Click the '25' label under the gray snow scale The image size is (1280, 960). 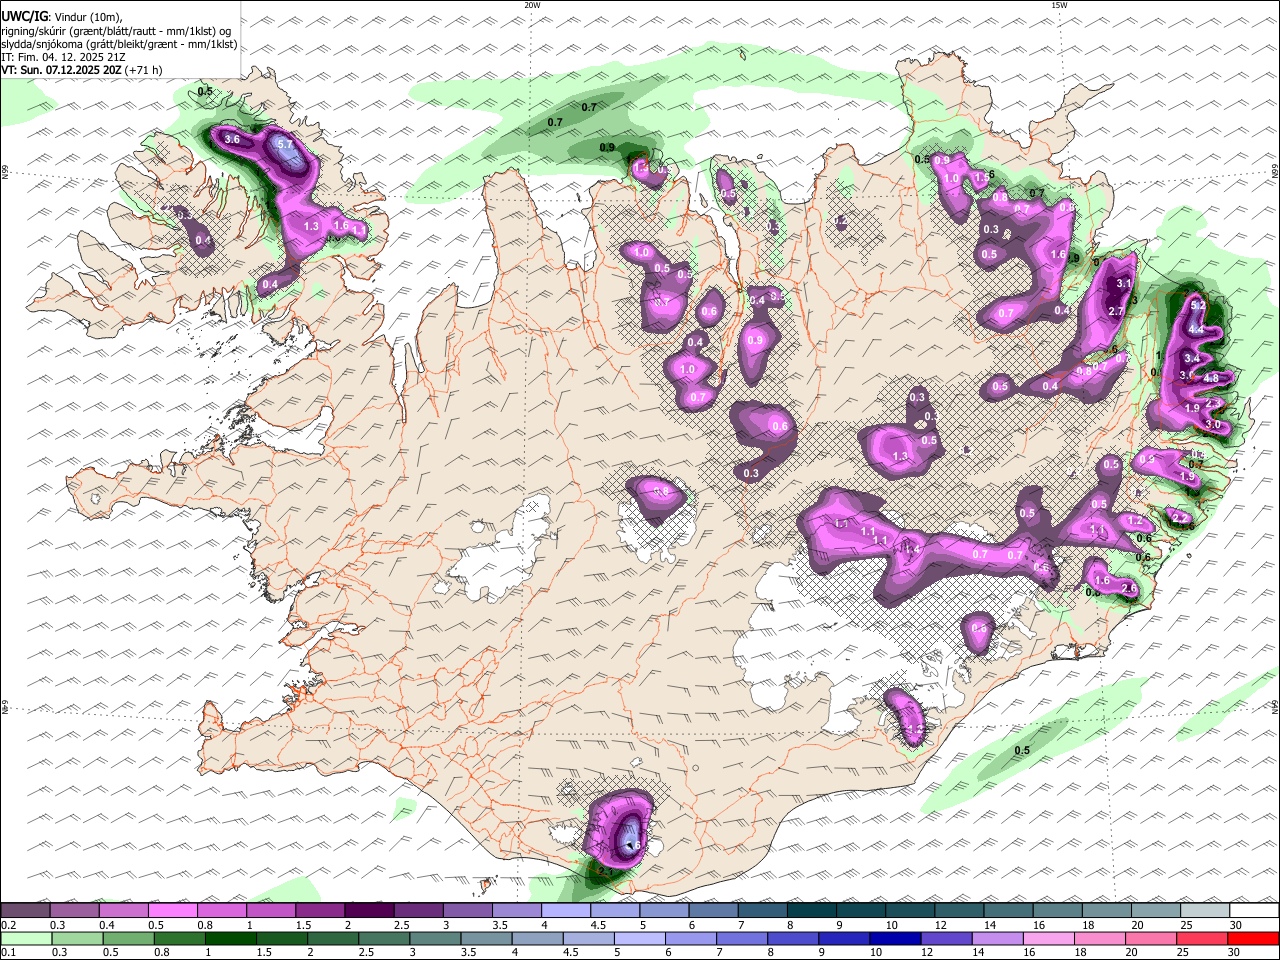click(1187, 925)
